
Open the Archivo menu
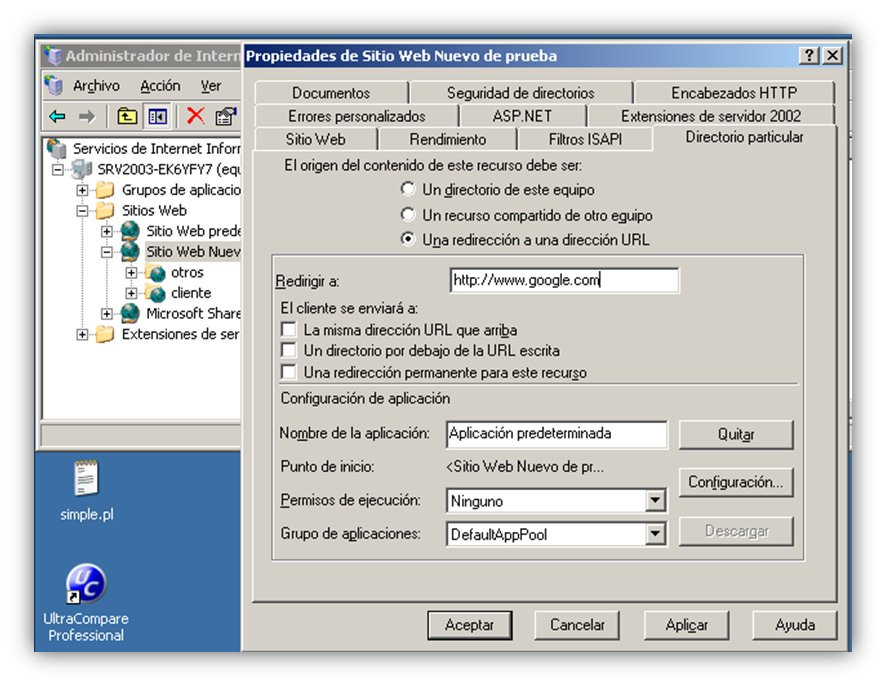click(96, 86)
